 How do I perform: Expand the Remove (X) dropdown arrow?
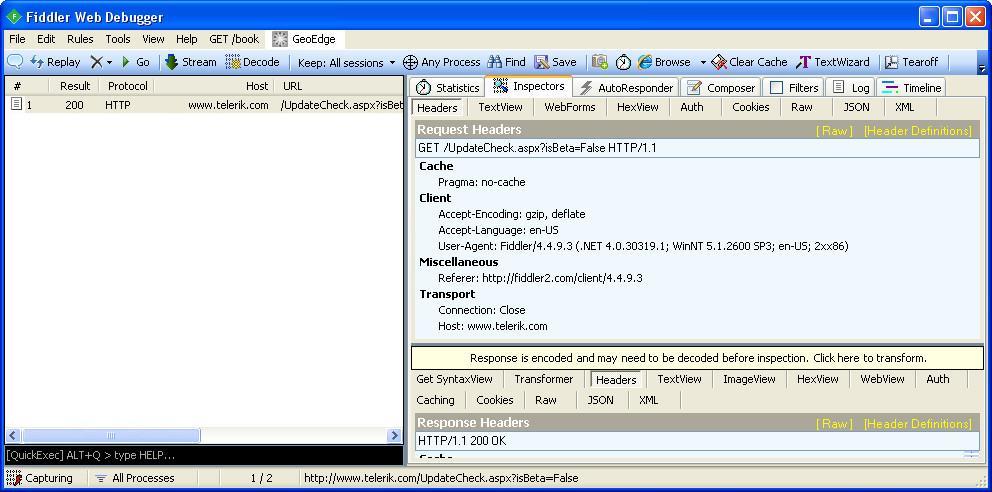[110, 62]
